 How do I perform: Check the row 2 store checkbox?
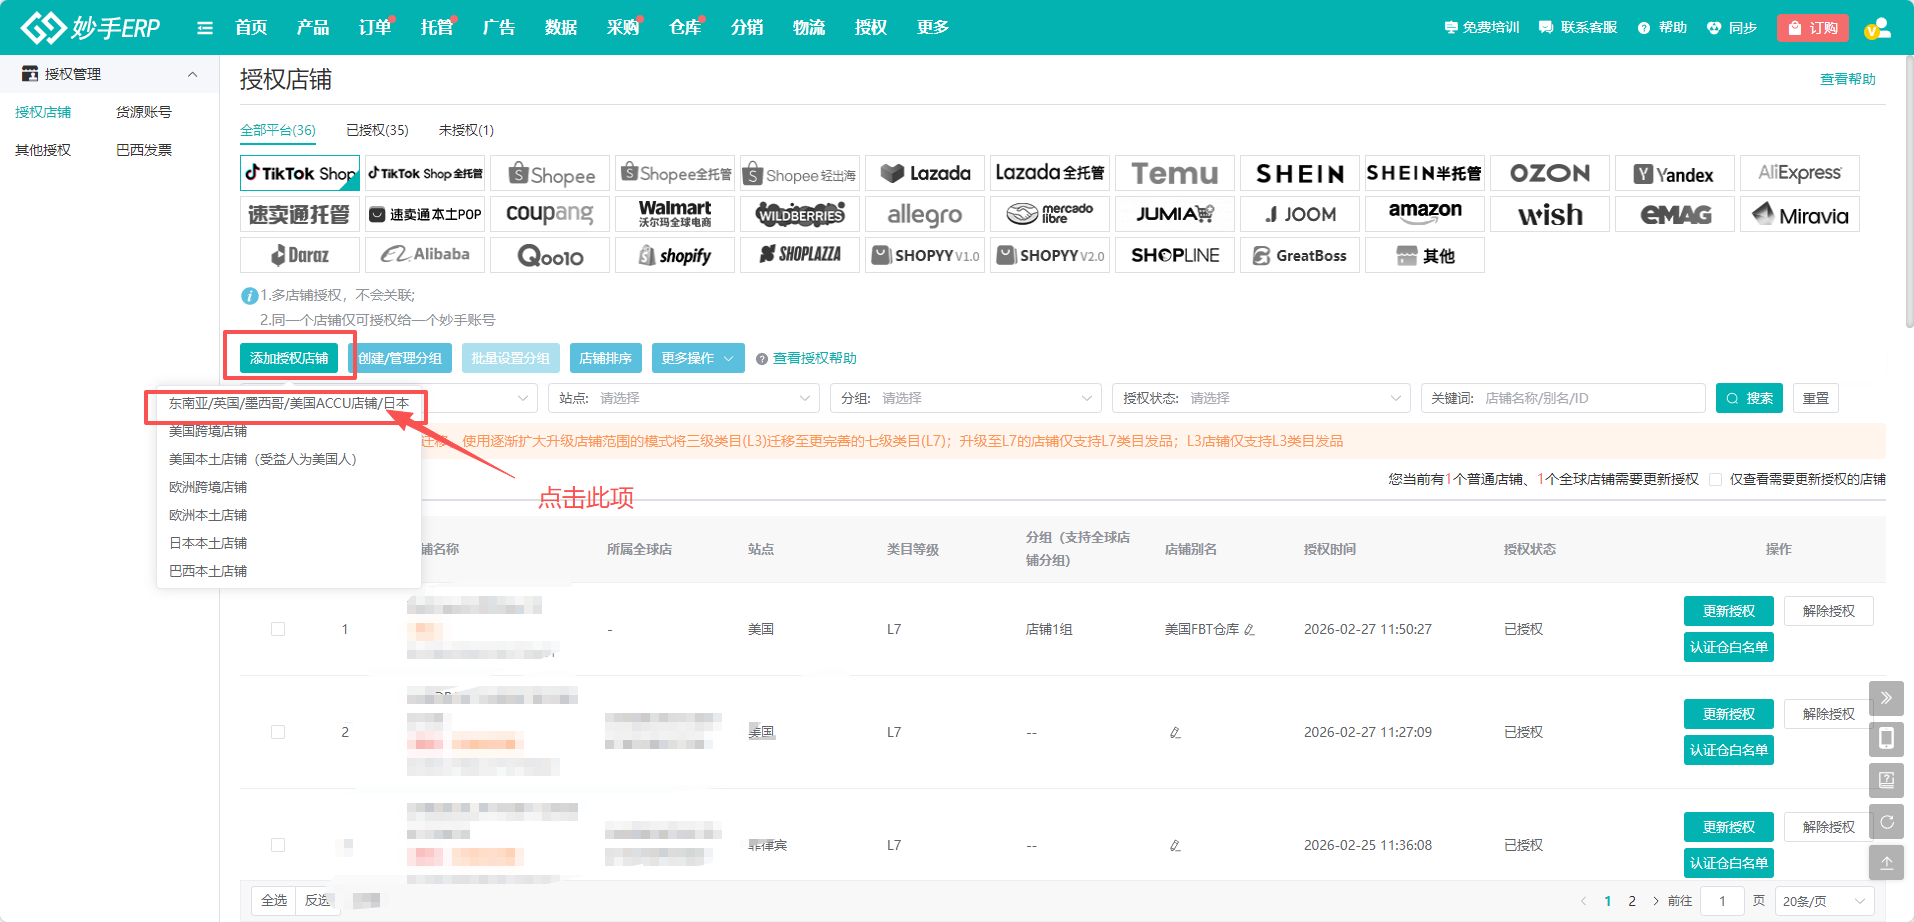tap(278, 732)
